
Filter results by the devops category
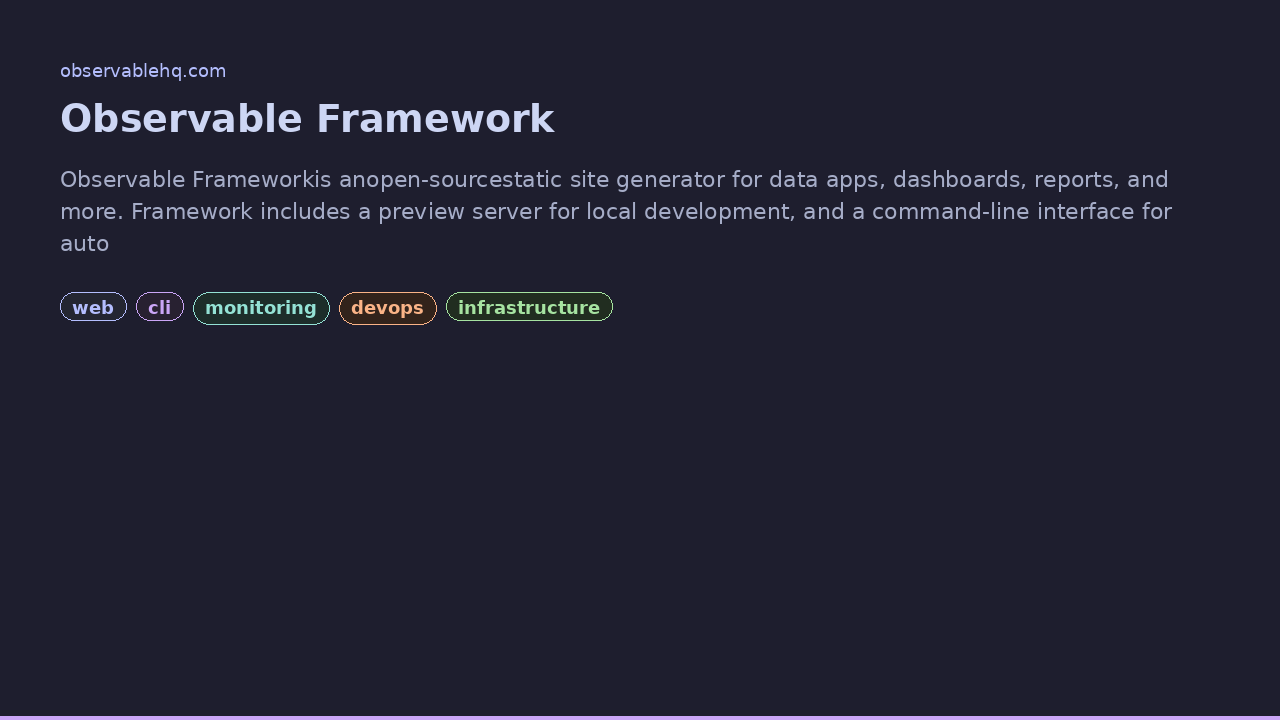387,307
